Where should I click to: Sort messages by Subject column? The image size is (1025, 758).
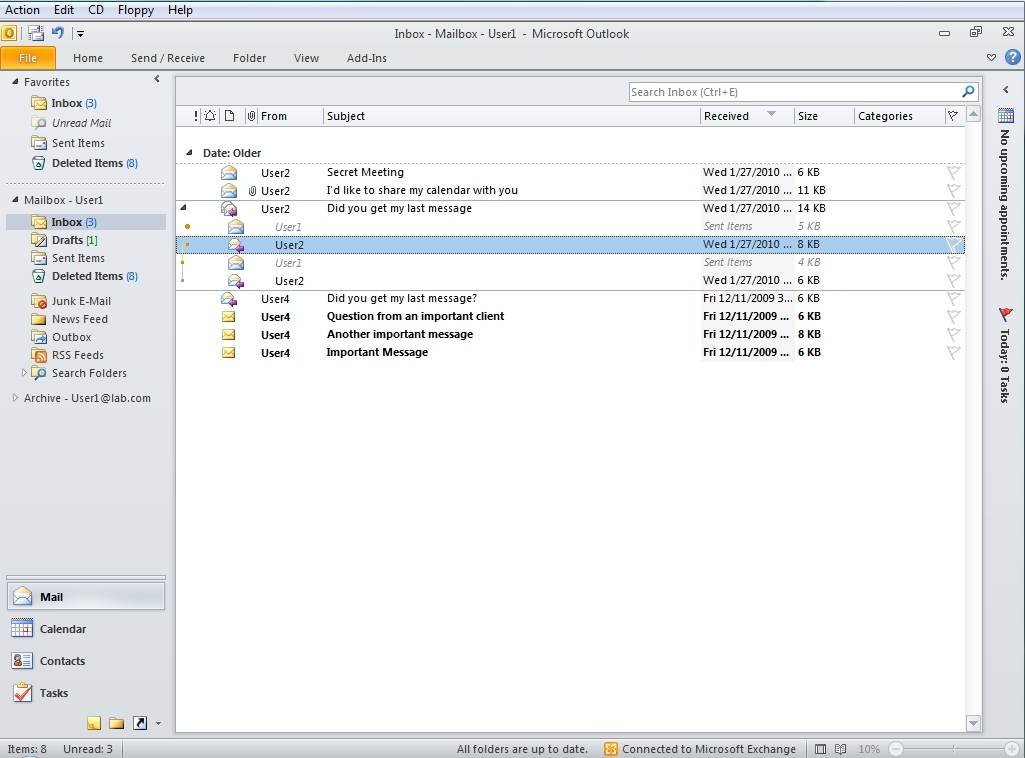511,116
